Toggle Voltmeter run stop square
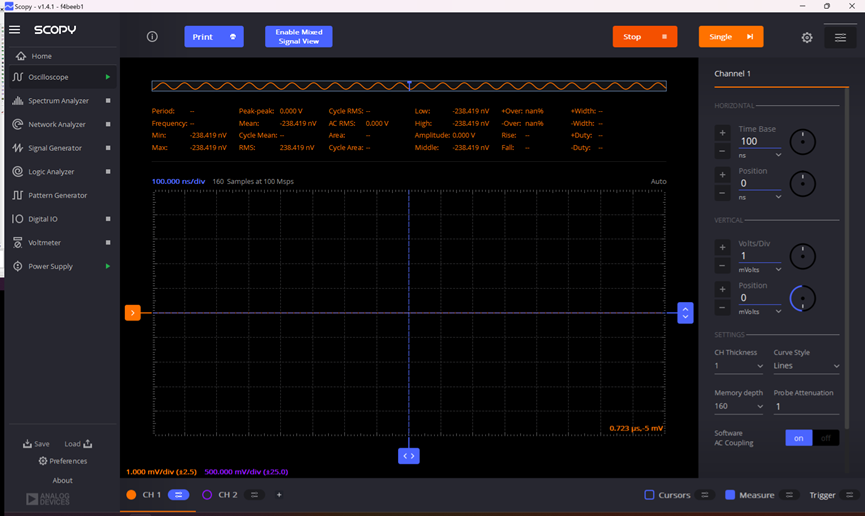Image resolution: width=865 pixels, height=516 pixels. (x=108, y=243)
